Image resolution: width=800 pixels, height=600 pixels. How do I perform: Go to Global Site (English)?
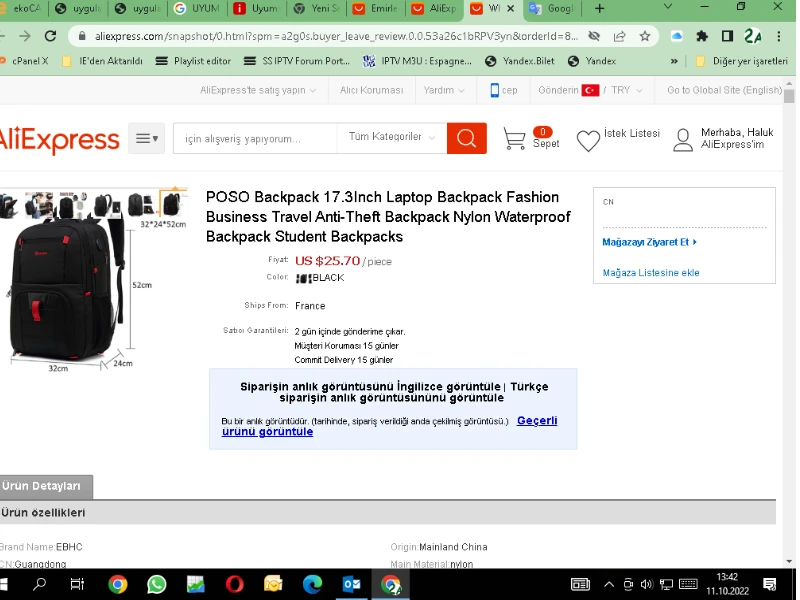tap(724, 90)
